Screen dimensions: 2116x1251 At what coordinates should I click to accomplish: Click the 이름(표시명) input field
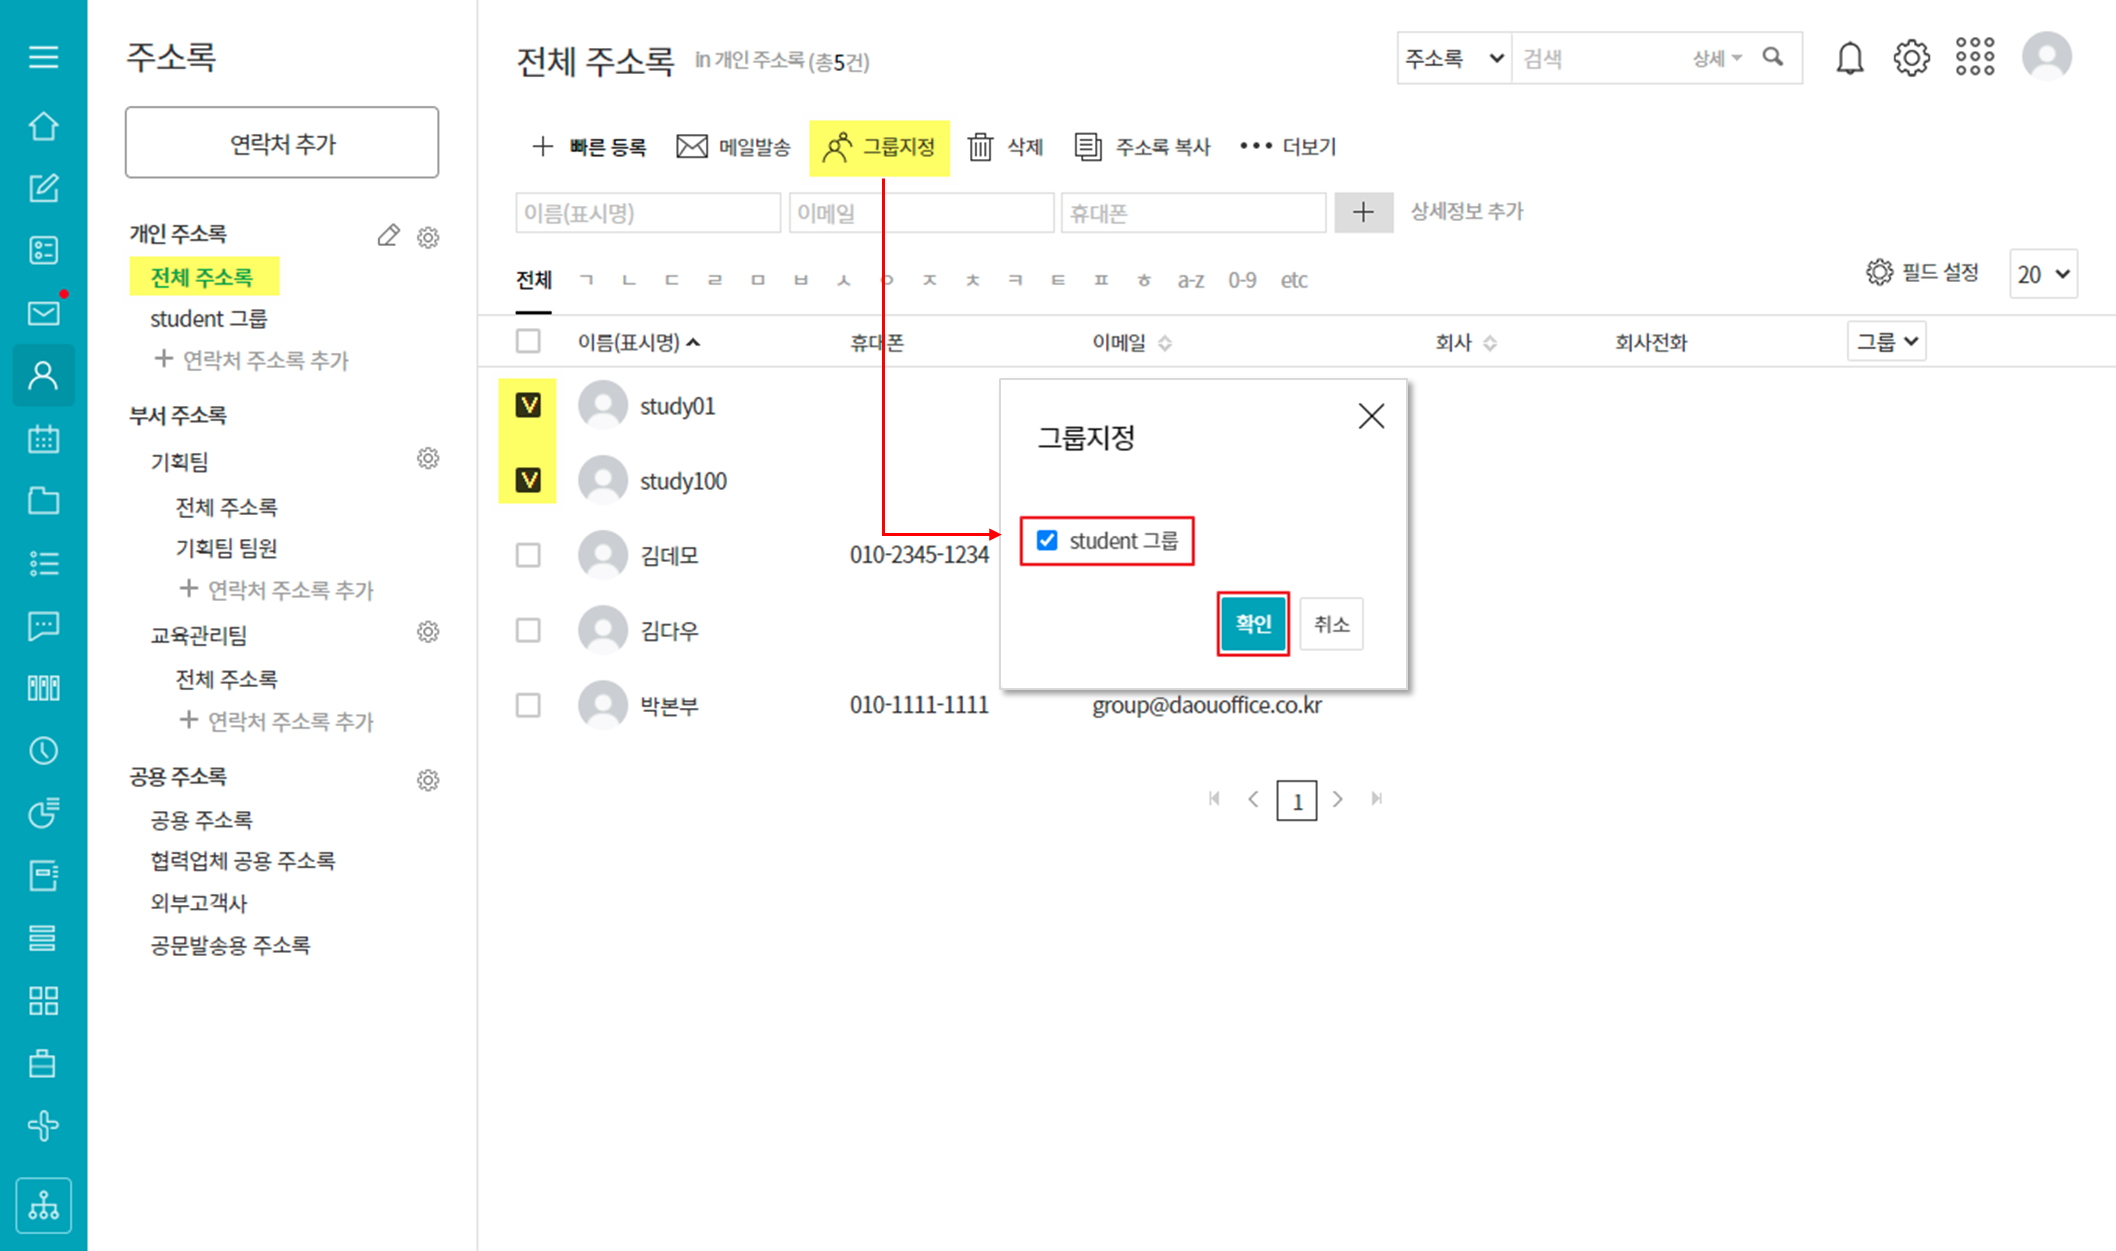pyautogui.click(x=647, y=213)
